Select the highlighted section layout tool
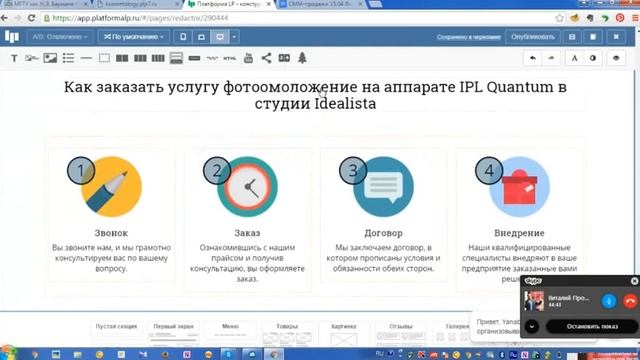 (176, 58)
